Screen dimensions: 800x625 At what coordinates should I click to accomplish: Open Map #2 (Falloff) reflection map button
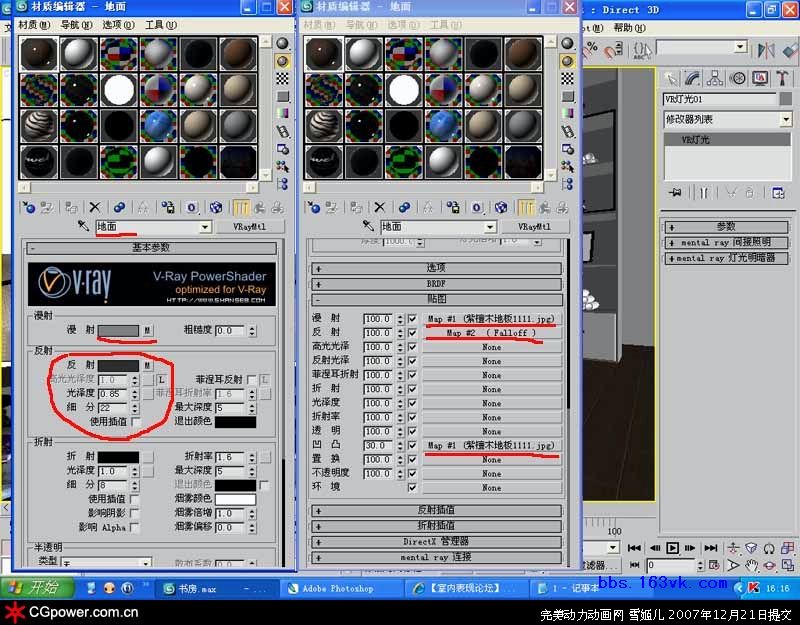coord(491,333)
